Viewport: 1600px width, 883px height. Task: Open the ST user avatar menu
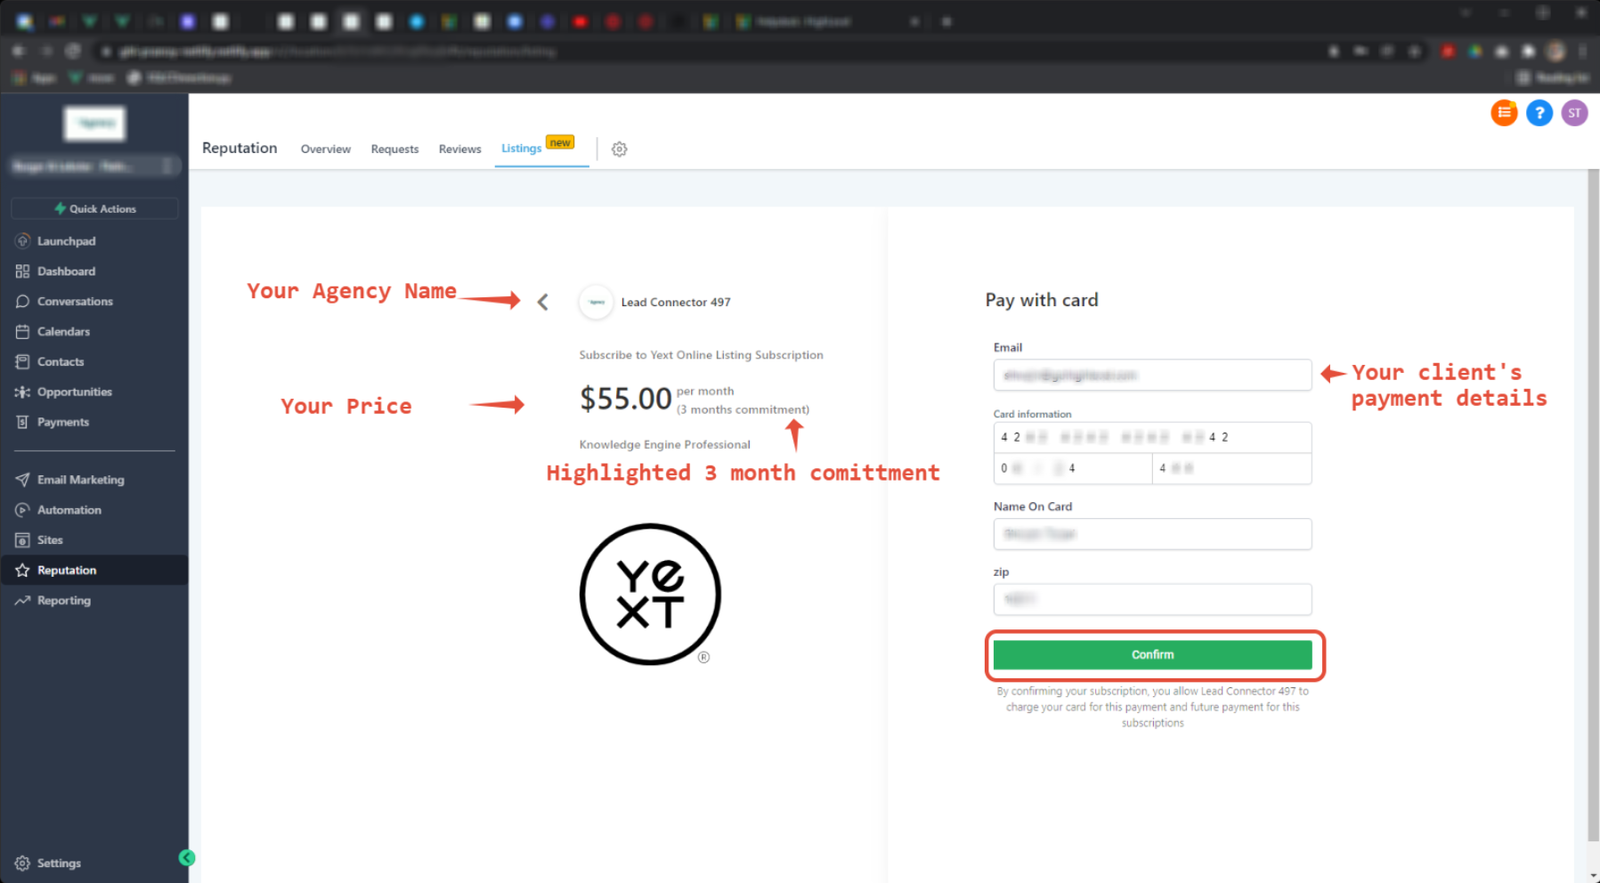1574,113
